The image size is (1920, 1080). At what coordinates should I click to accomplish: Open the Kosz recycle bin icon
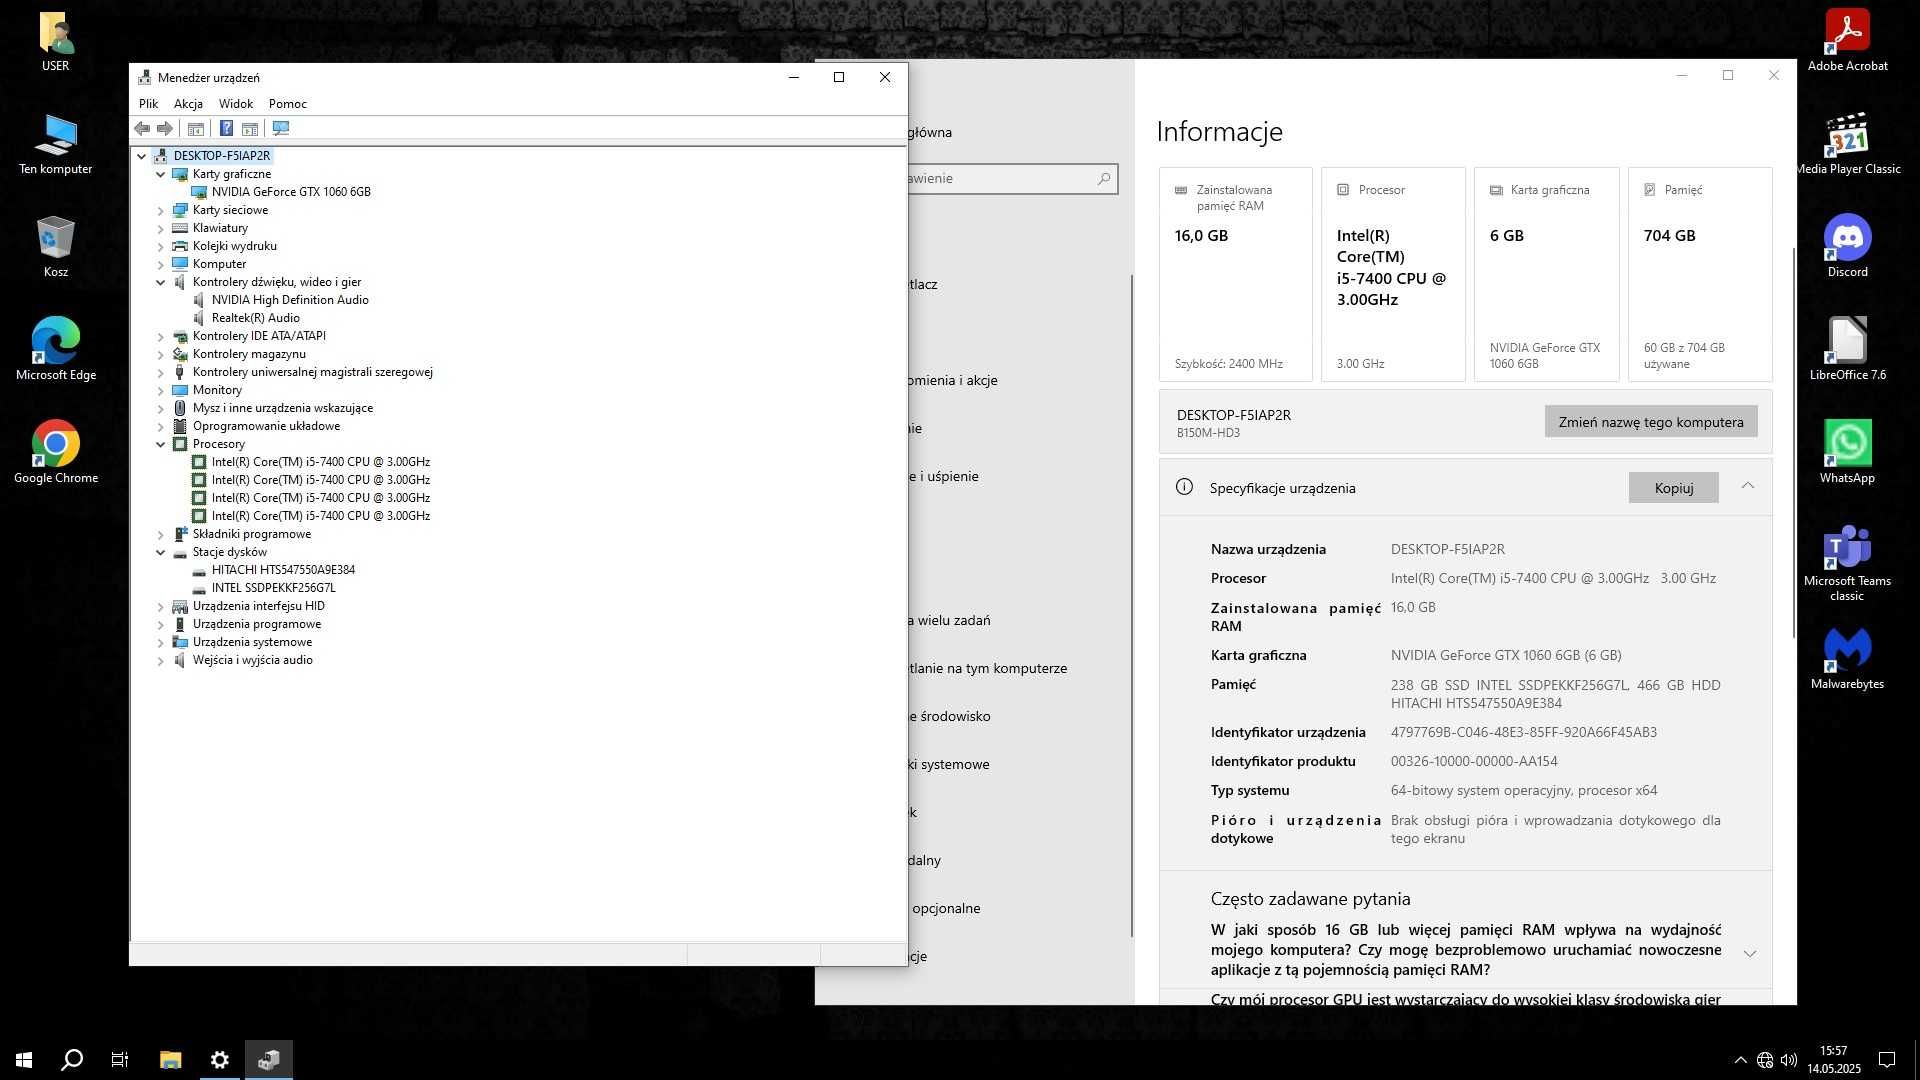(56, 246)
